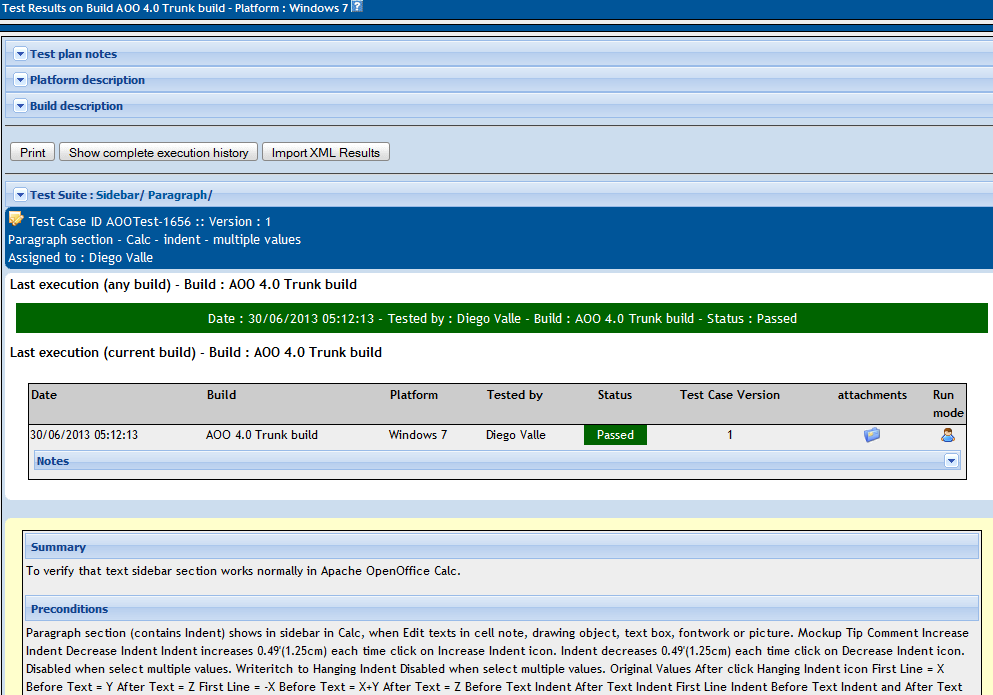Screen dimensions: 993x695
Task: Expand Test plan notes section
Action: pyautogui.click(x=20, y=54)
